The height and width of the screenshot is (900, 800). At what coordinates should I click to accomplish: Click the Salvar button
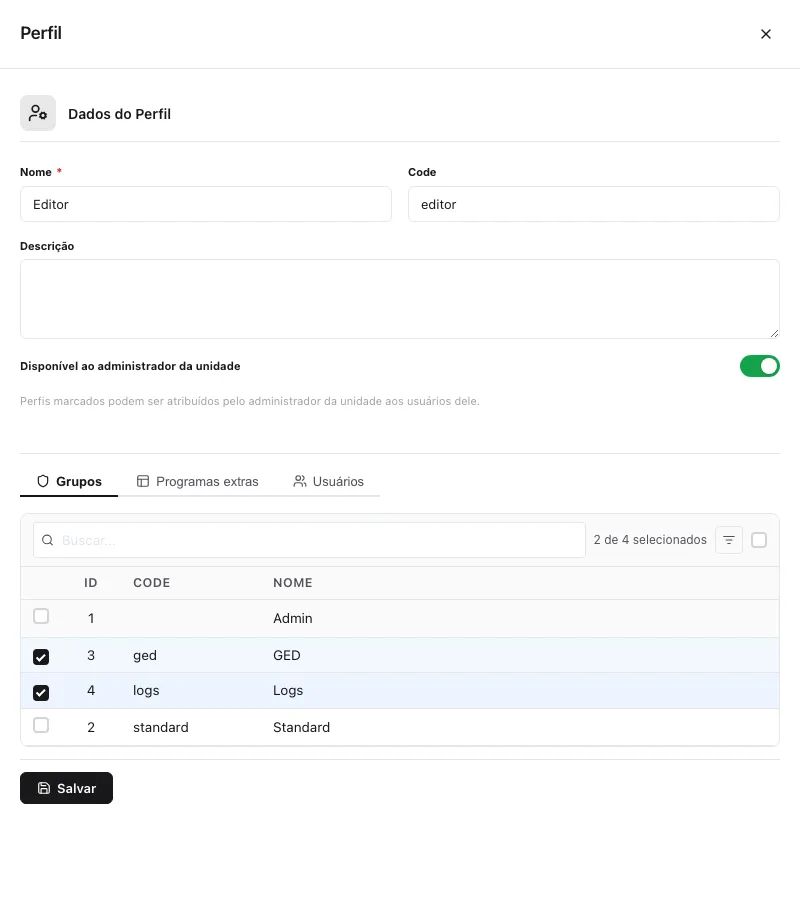click(x=67, y=788)
